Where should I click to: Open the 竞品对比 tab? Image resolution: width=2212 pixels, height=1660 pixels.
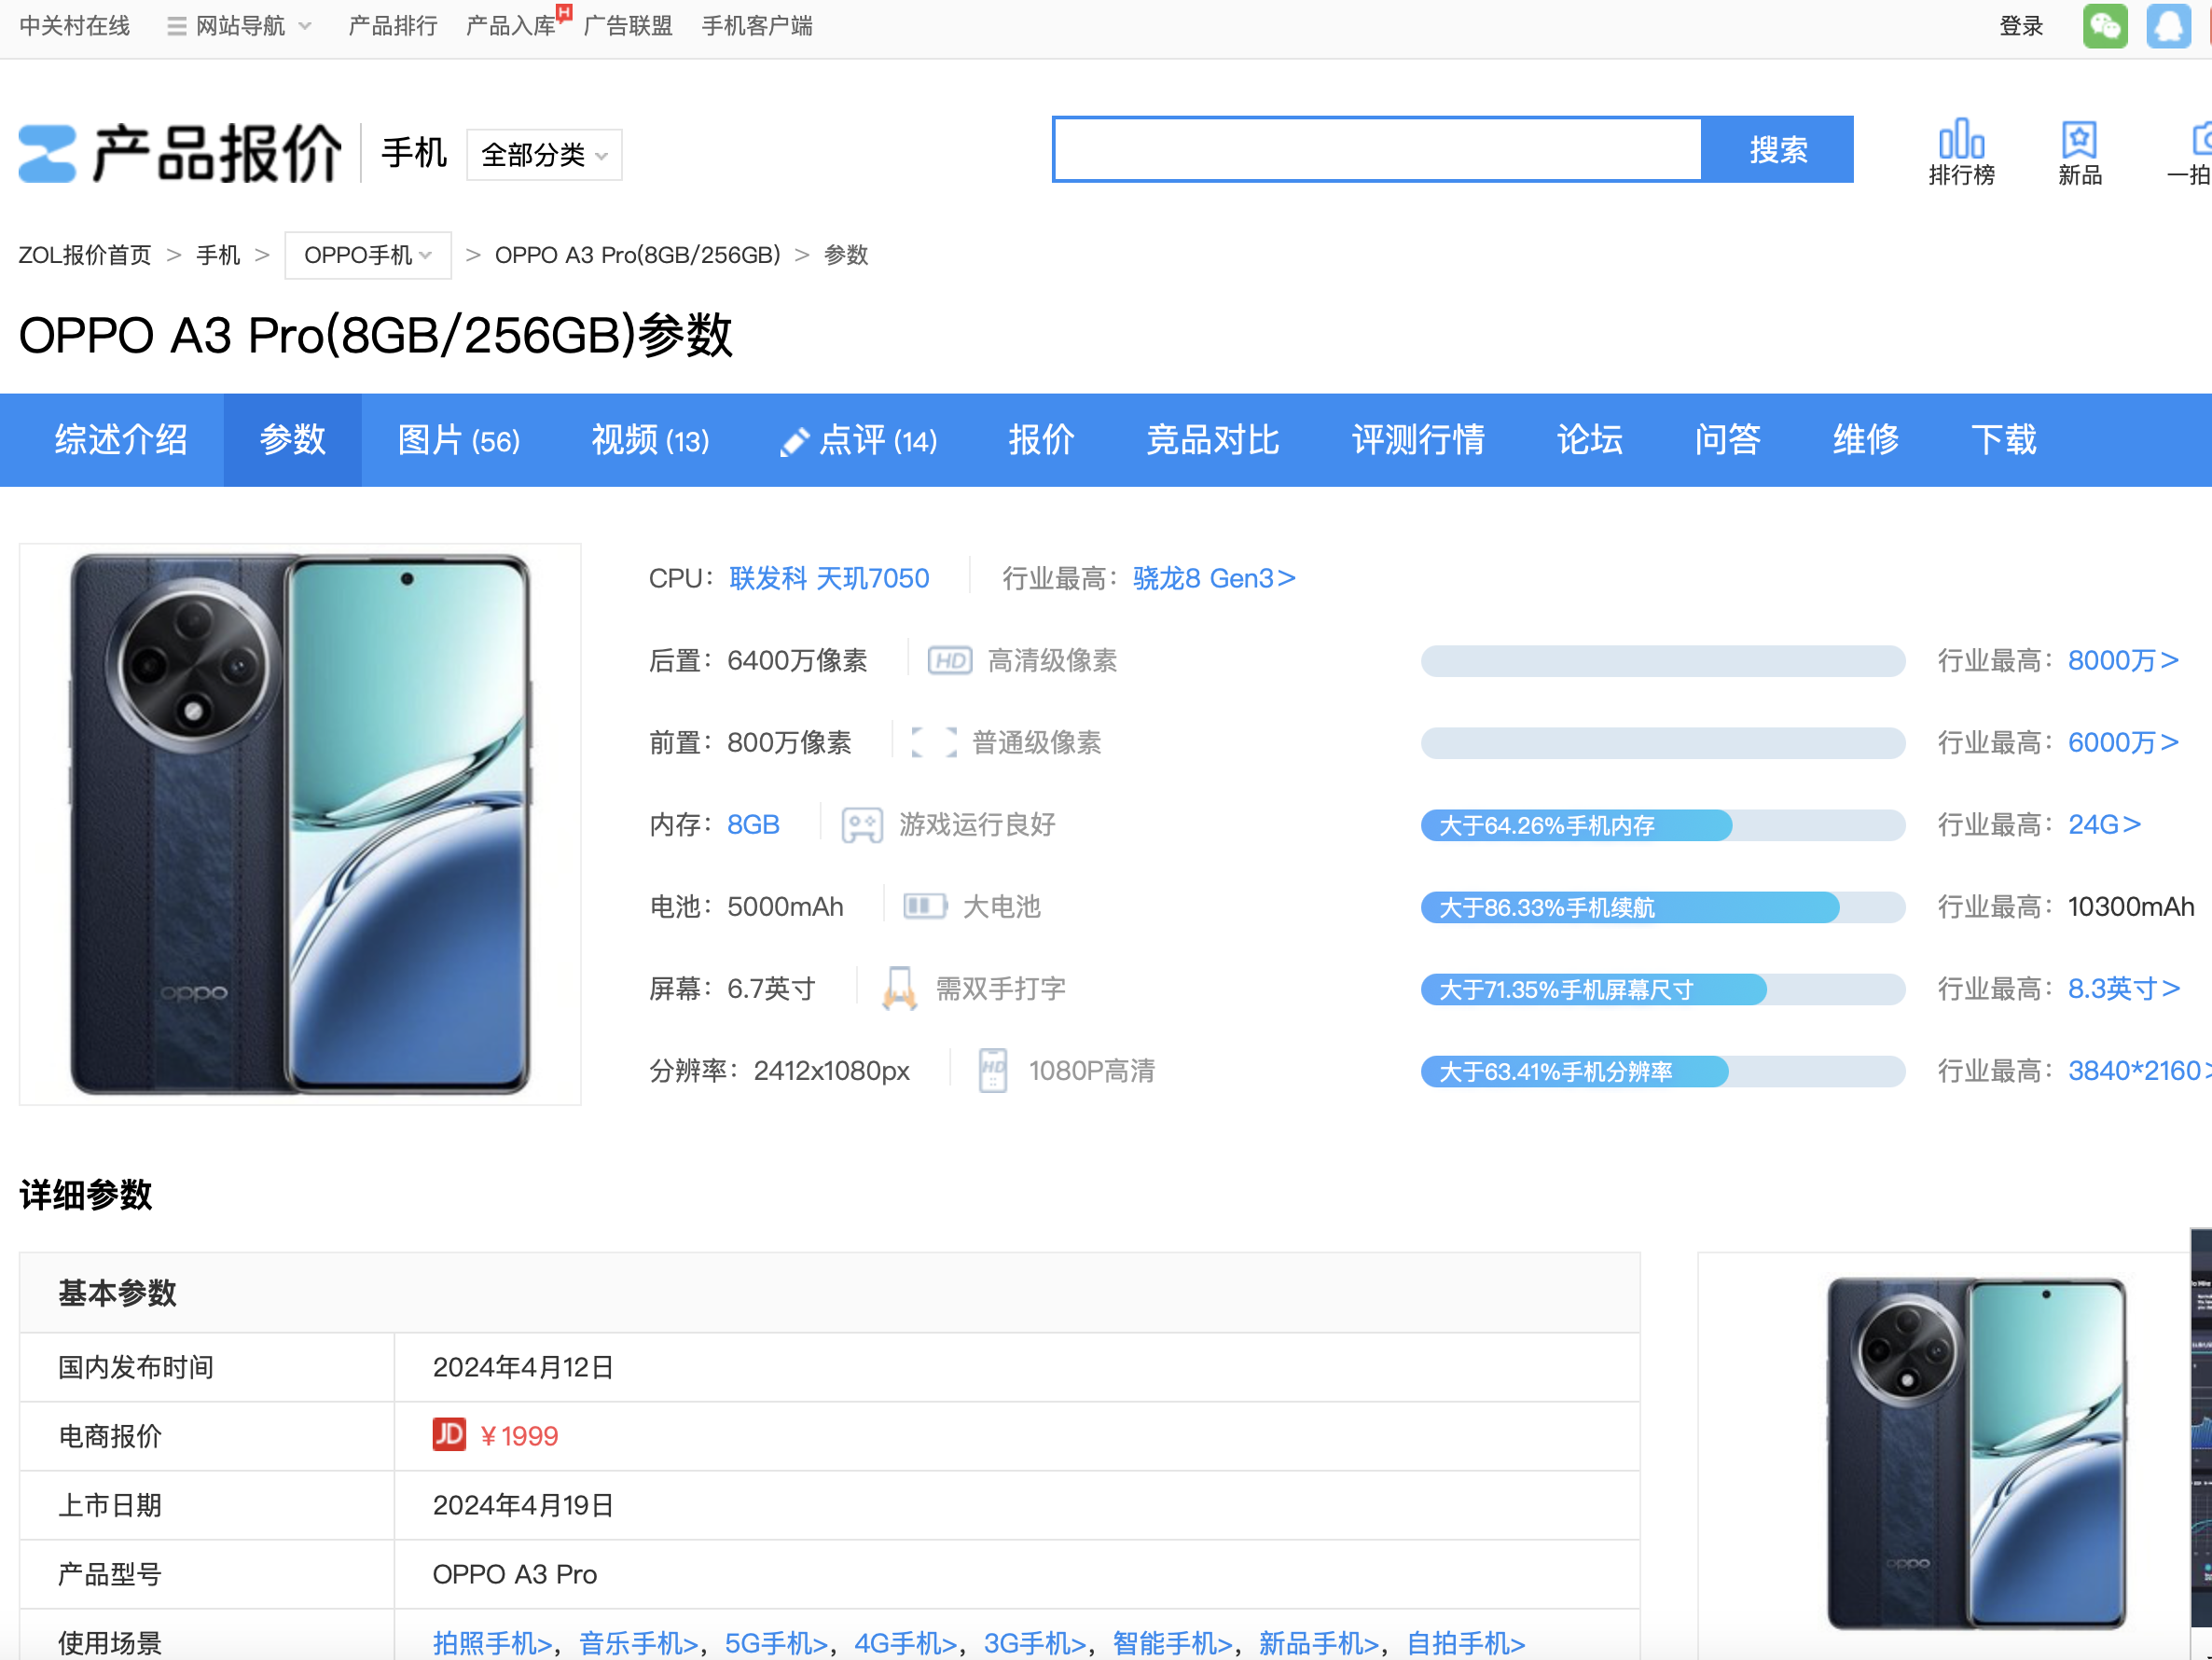[1213, 440]
